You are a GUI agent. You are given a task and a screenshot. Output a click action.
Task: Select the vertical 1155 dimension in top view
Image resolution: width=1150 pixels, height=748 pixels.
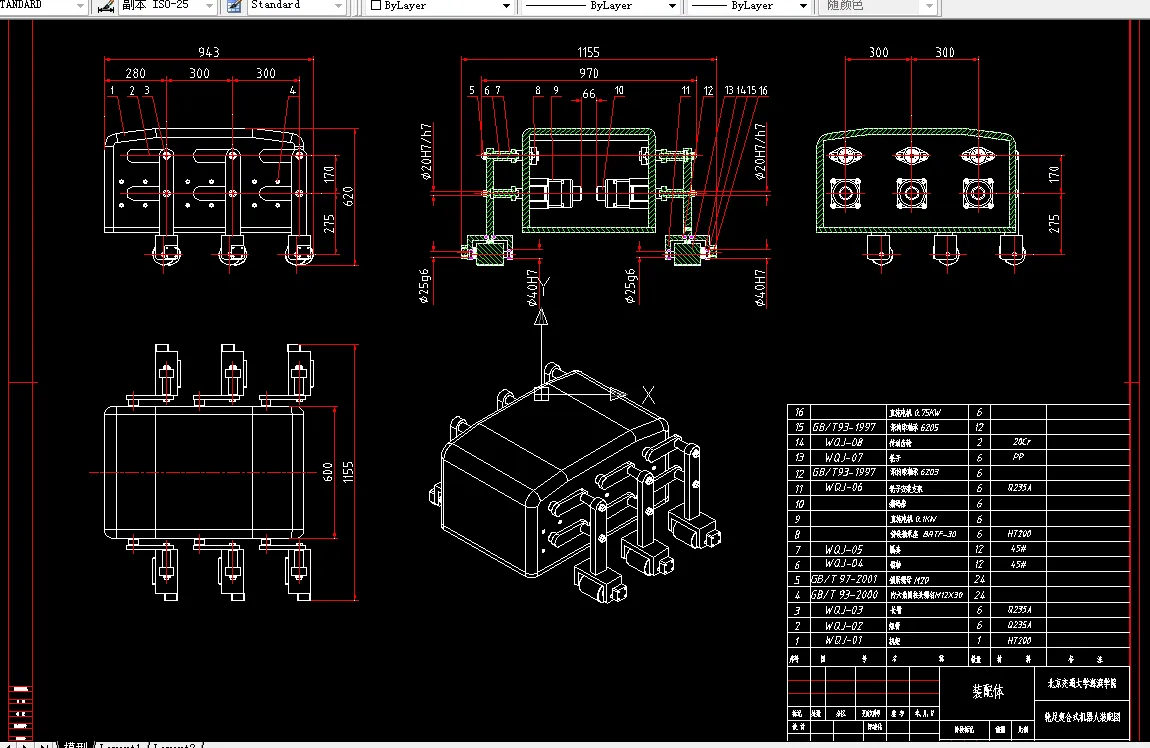click(348, 472)
